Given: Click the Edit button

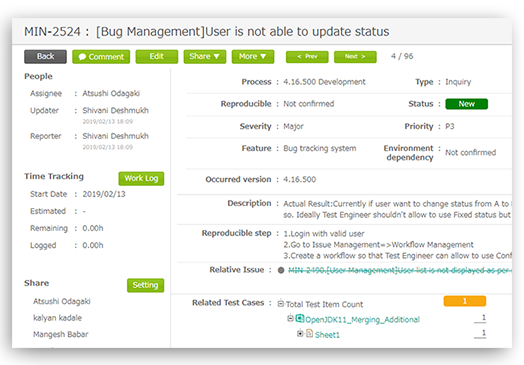Looking at the screenshot, I should 156,56.
